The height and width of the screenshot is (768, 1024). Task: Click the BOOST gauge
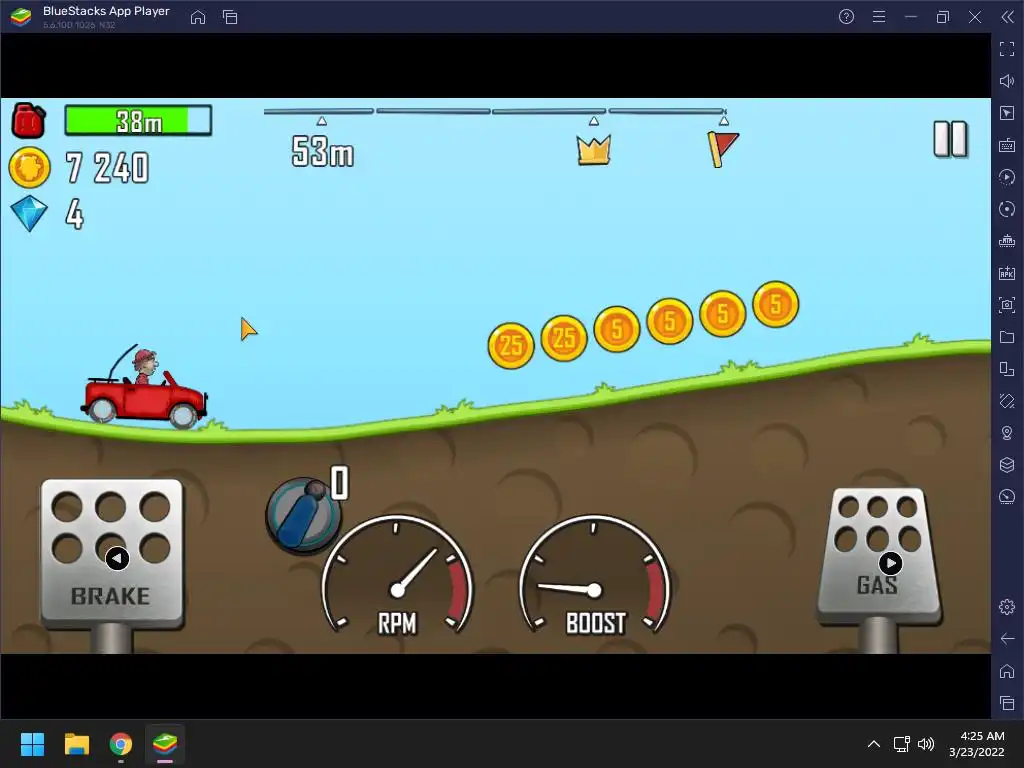coord(595,576)
